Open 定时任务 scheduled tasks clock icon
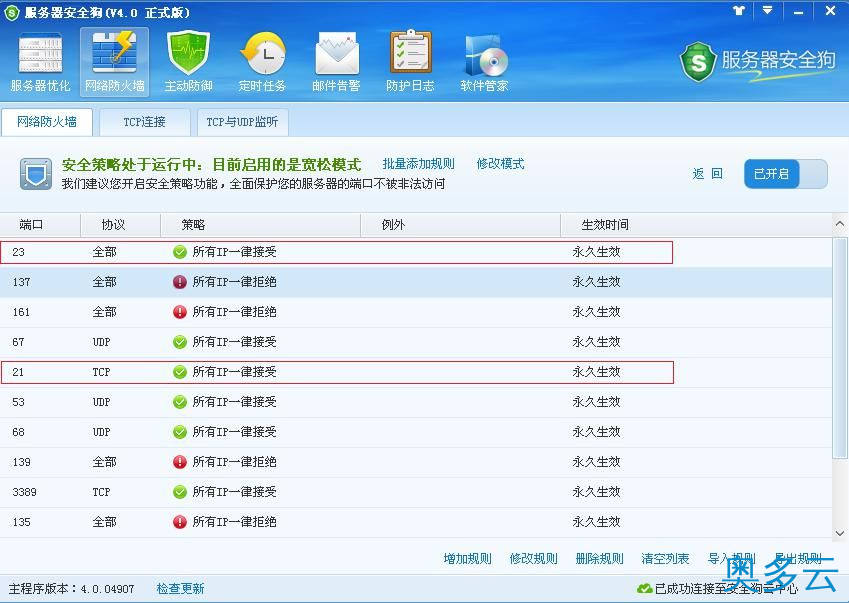Viewport: 849px width, 603px height. (262, 62)
